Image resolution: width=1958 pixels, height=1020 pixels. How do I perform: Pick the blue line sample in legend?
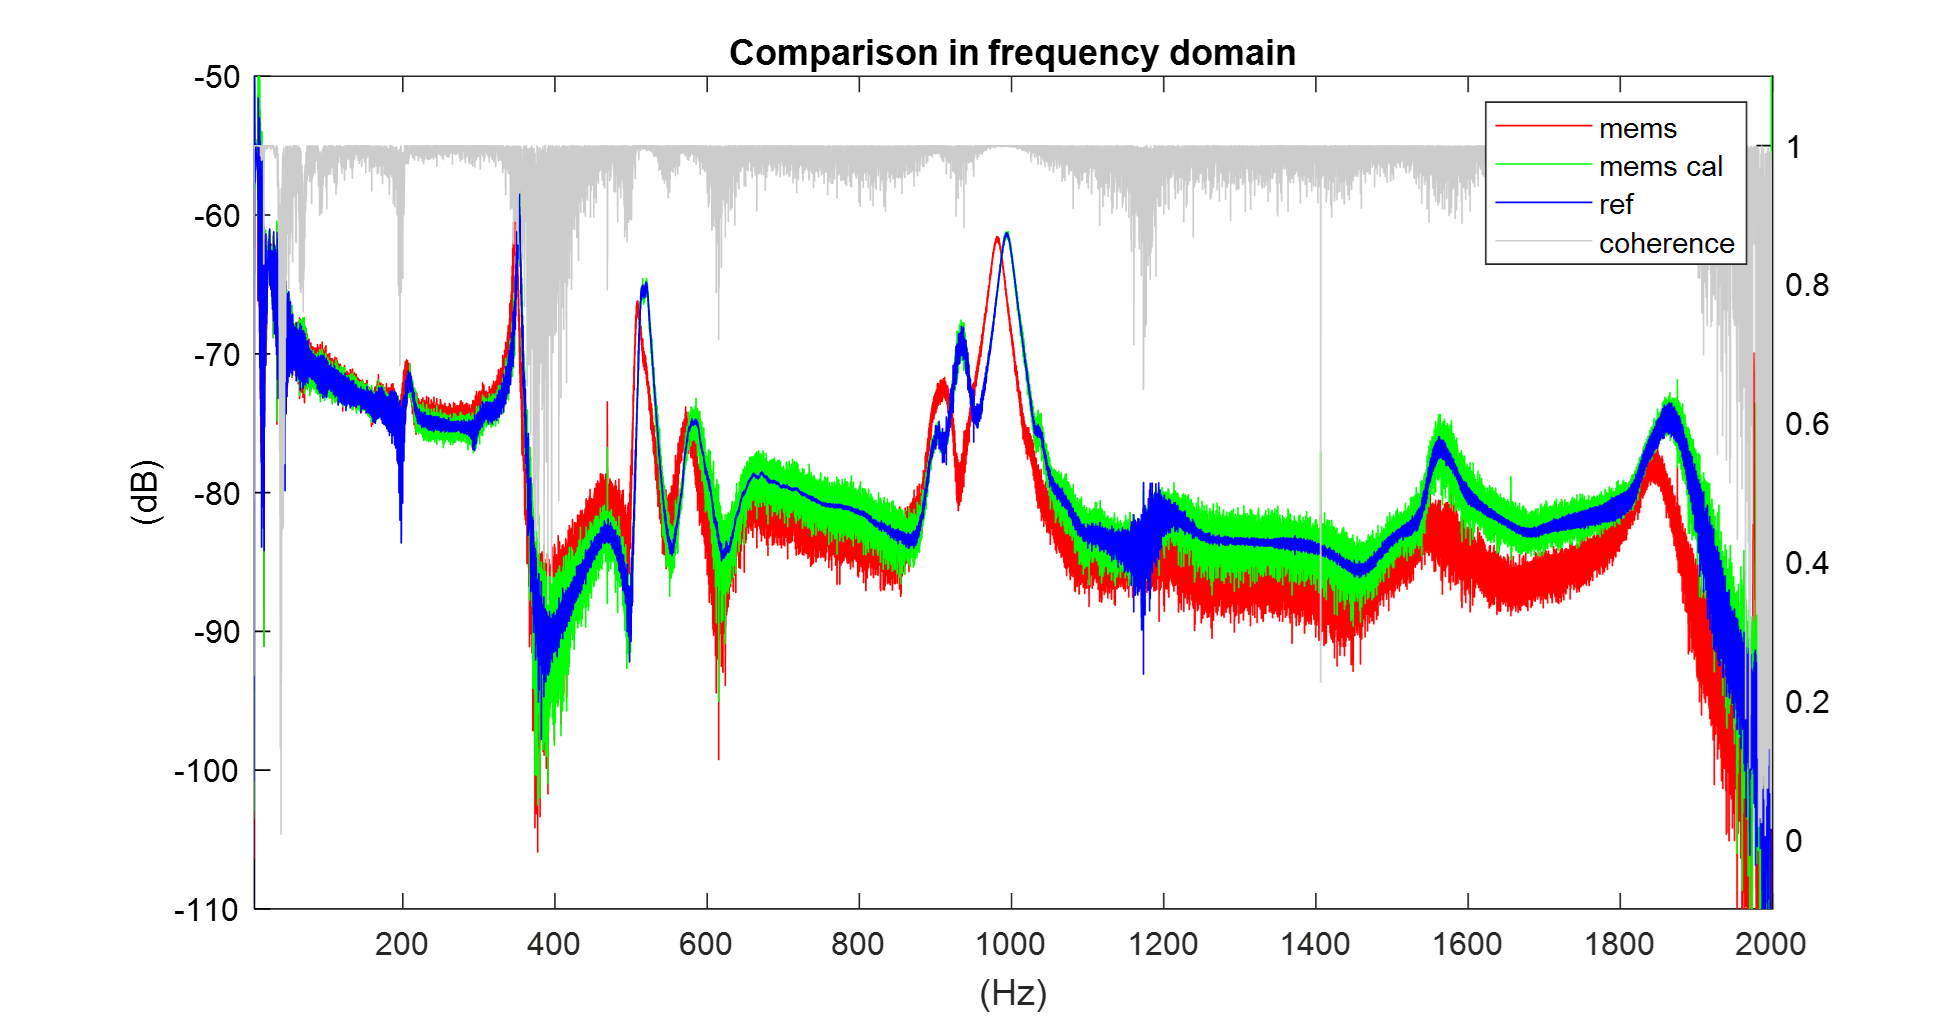(x=1542, y=203)
